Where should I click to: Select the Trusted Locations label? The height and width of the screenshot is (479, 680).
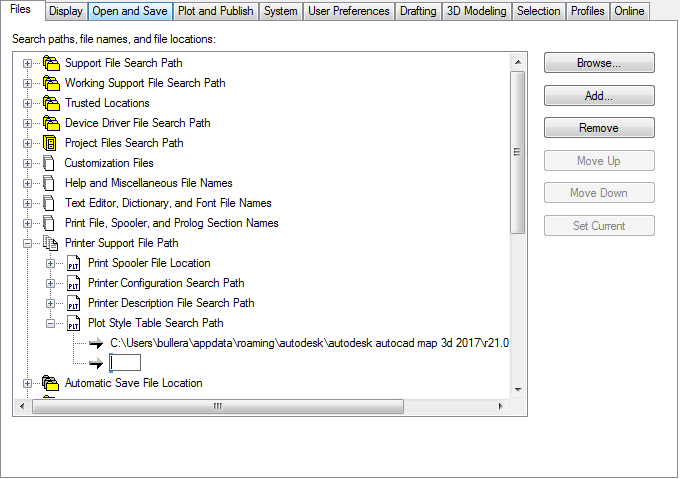click(107, 103)
